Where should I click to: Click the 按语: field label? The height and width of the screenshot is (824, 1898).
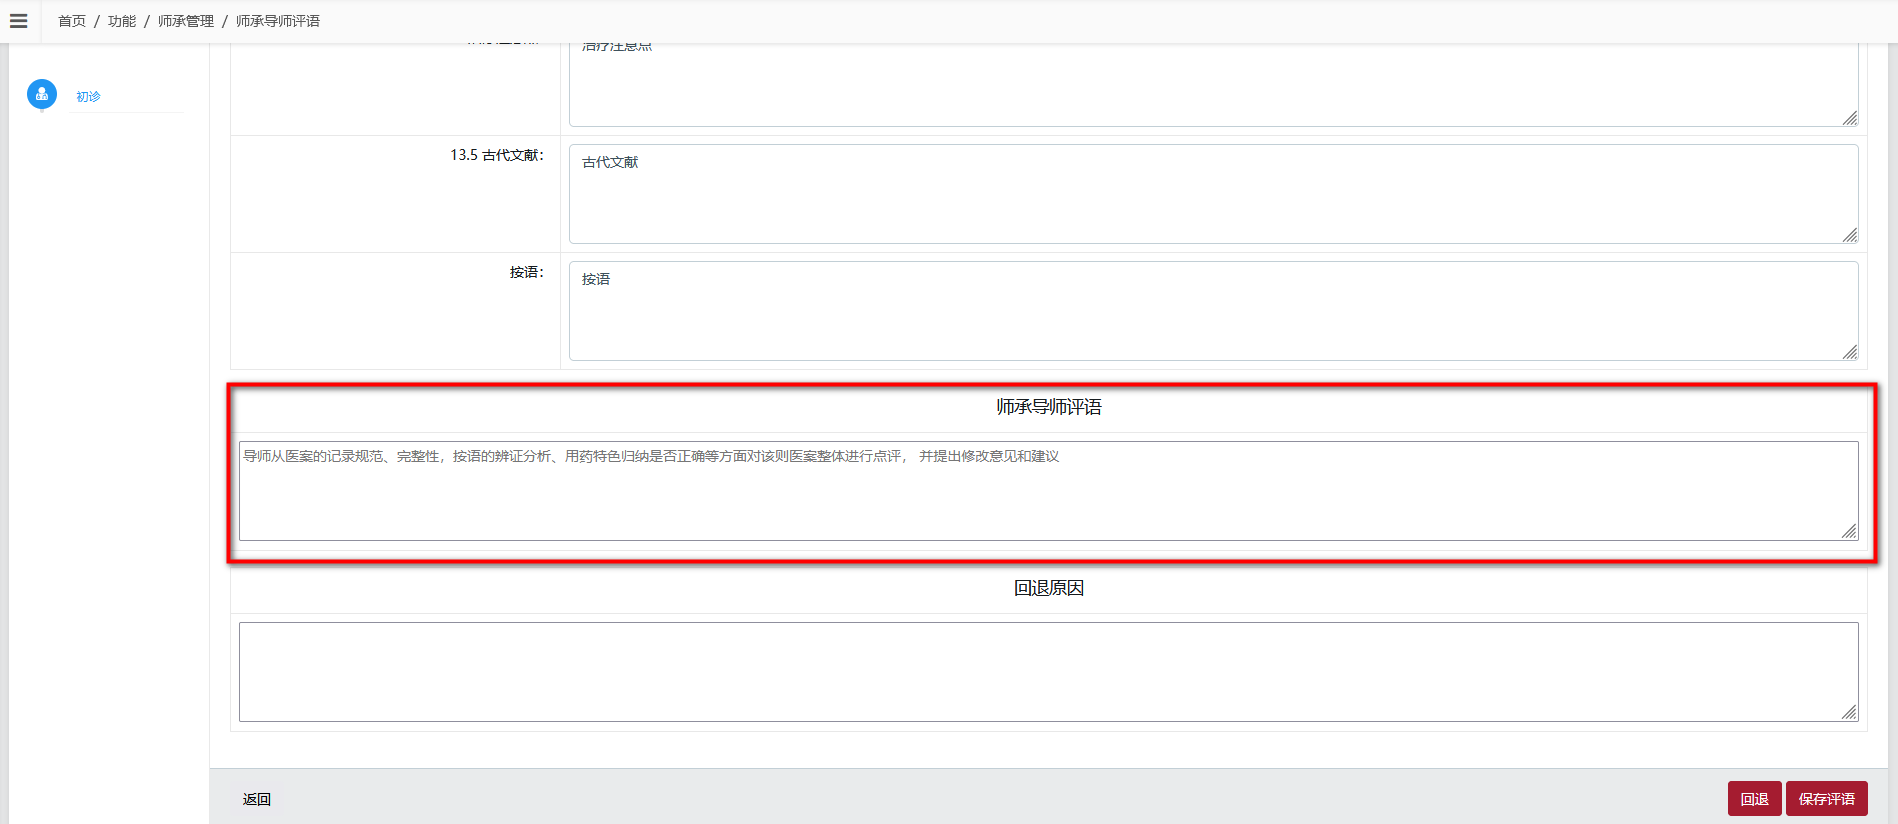point(527,272)
